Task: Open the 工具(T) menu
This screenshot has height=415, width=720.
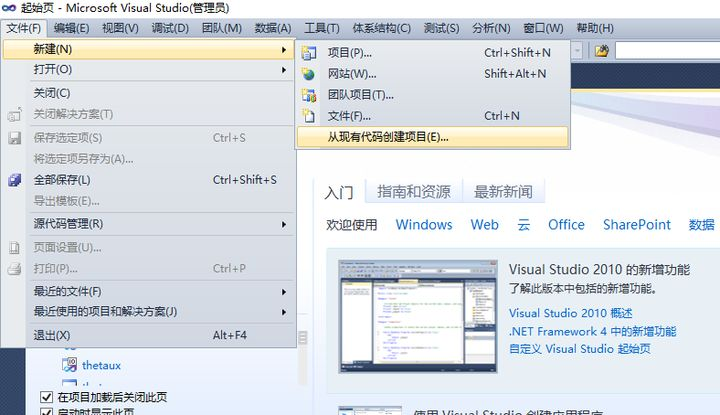Action: (x=321, y=28)
